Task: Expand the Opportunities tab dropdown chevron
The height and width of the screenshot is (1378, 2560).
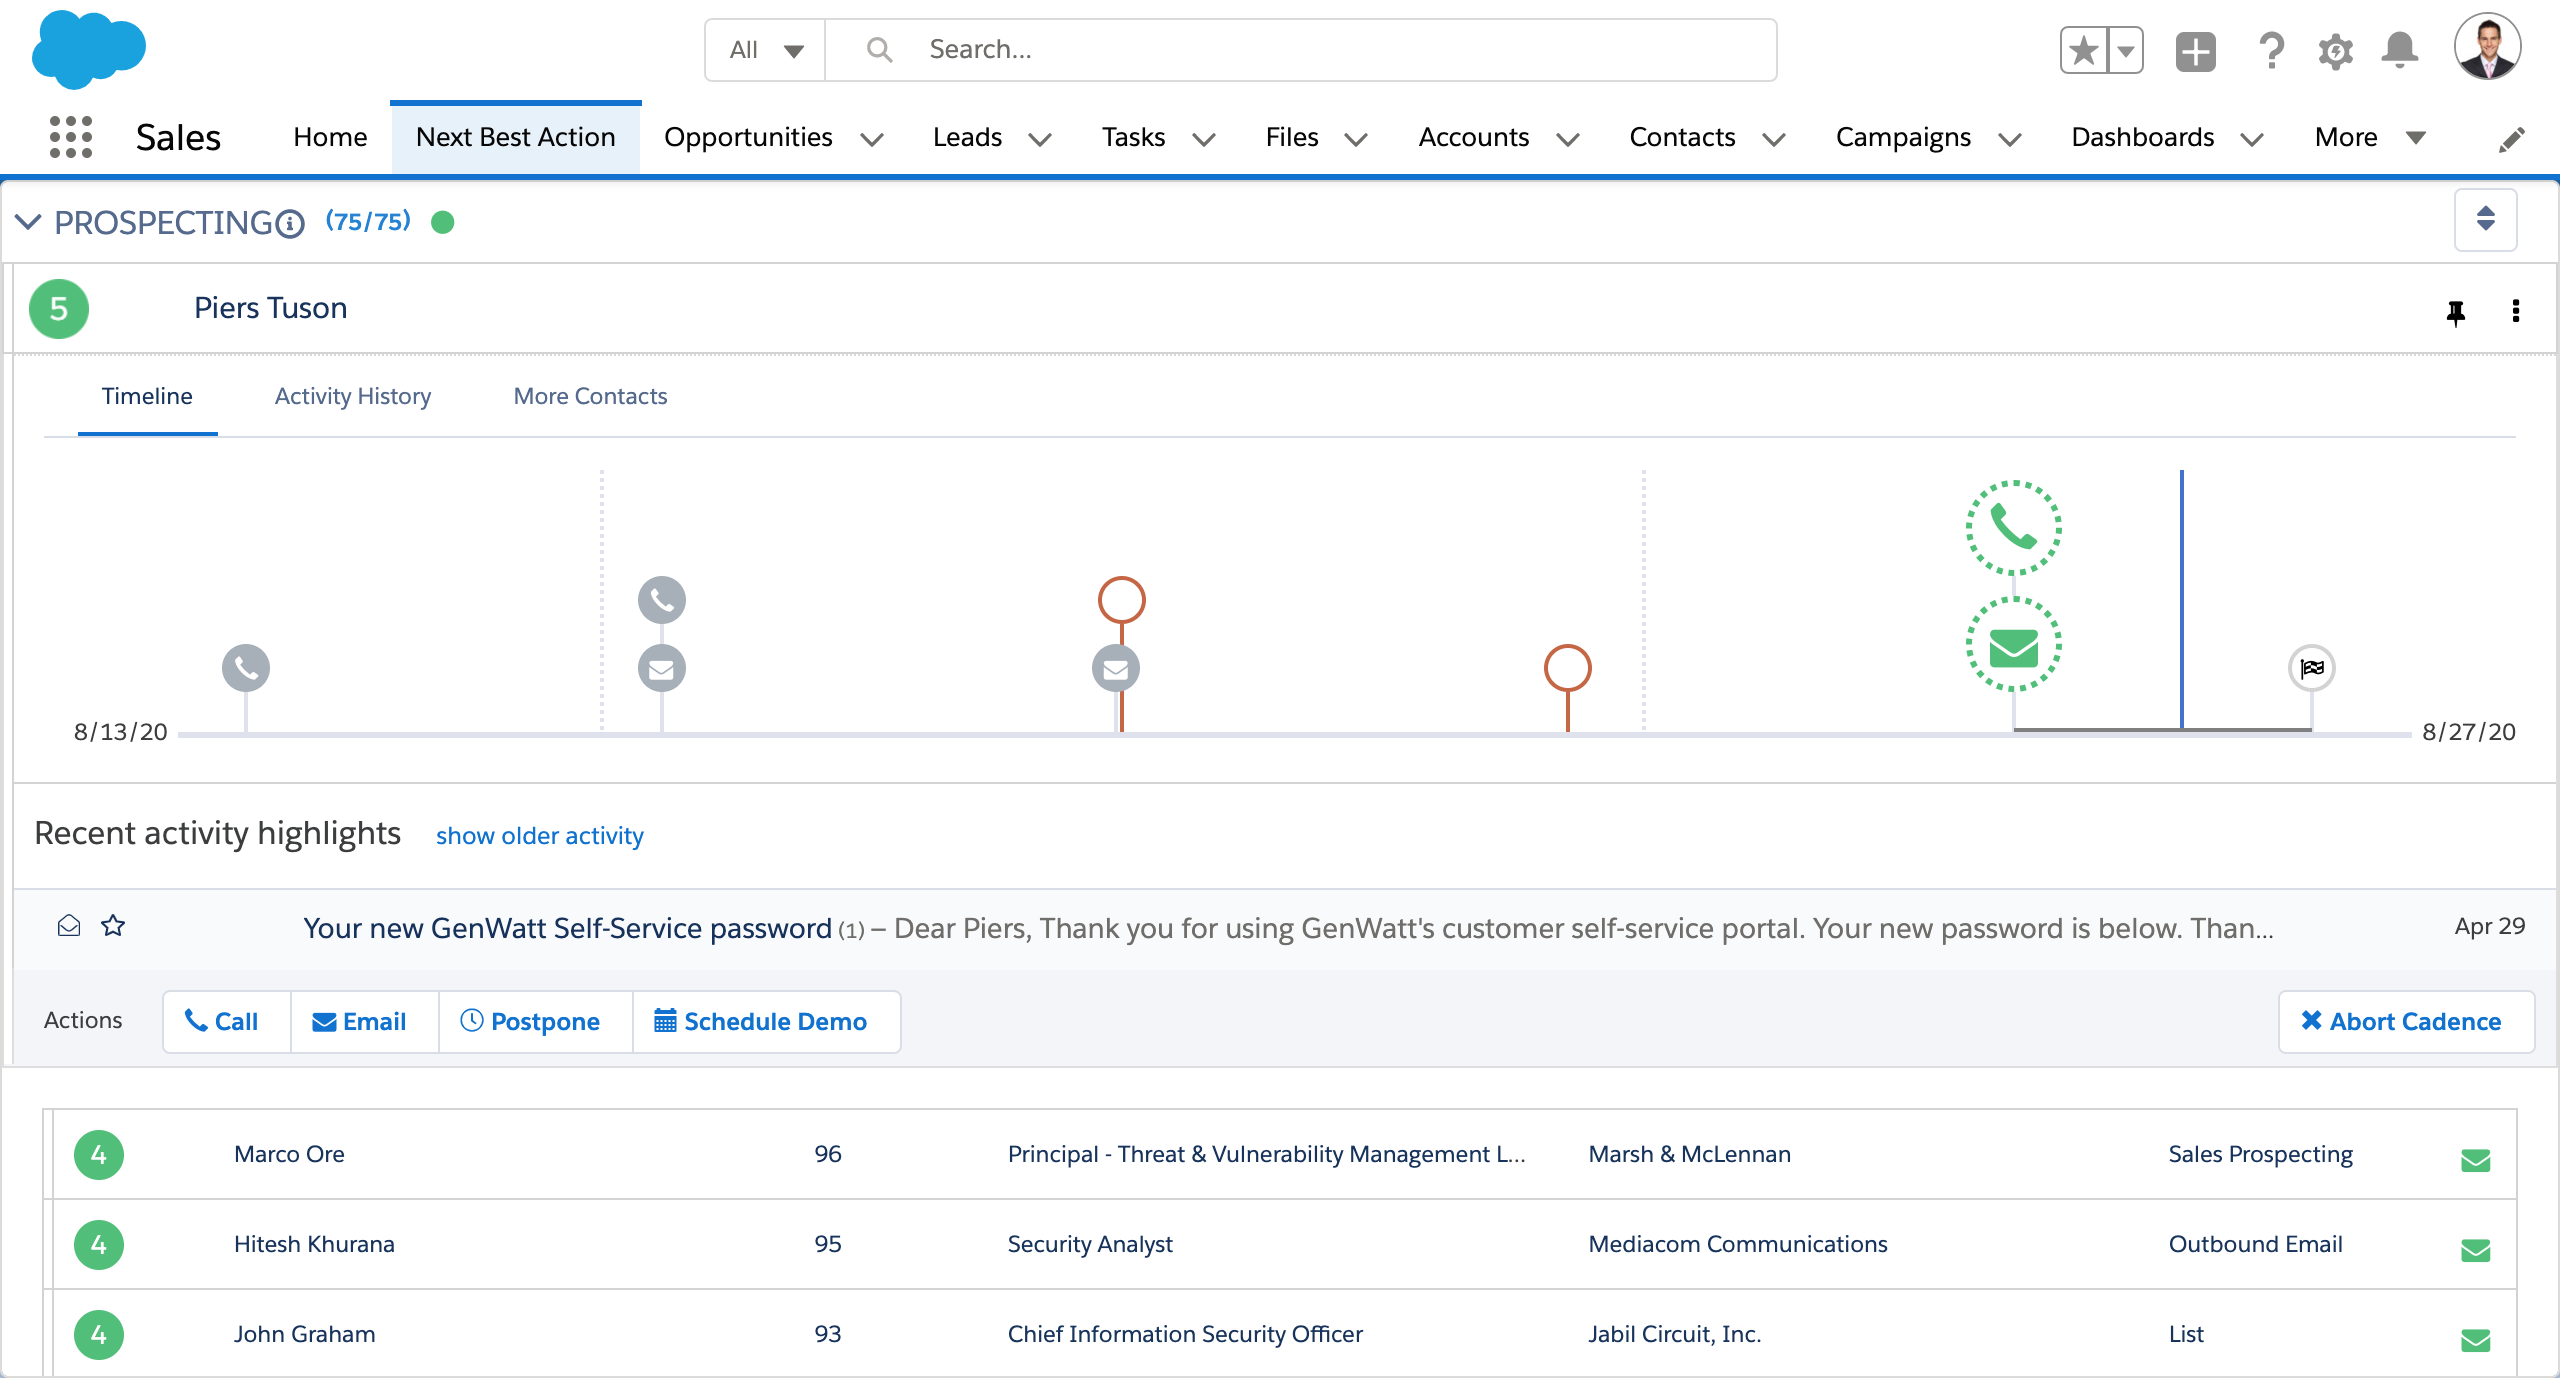Action: coord(872,140)
